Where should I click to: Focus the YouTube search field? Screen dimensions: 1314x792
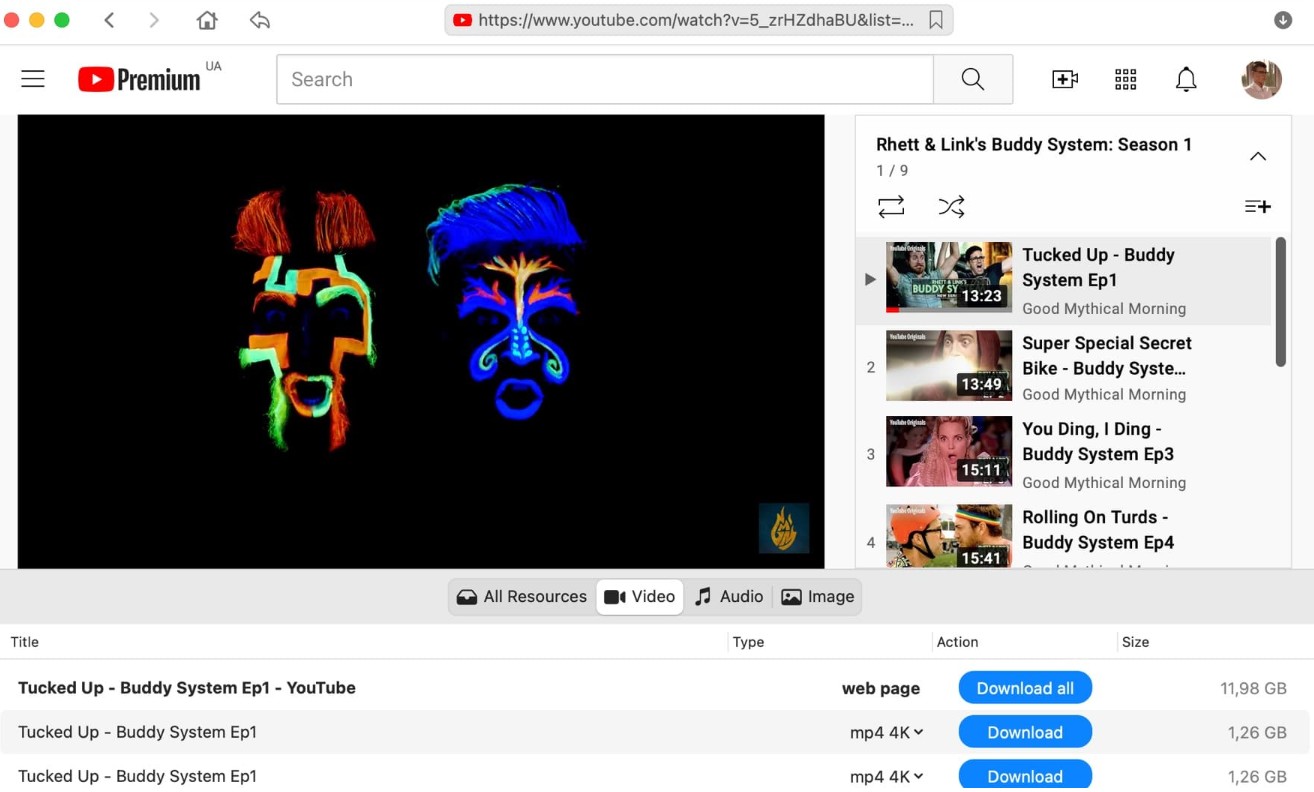click(605, 79)
